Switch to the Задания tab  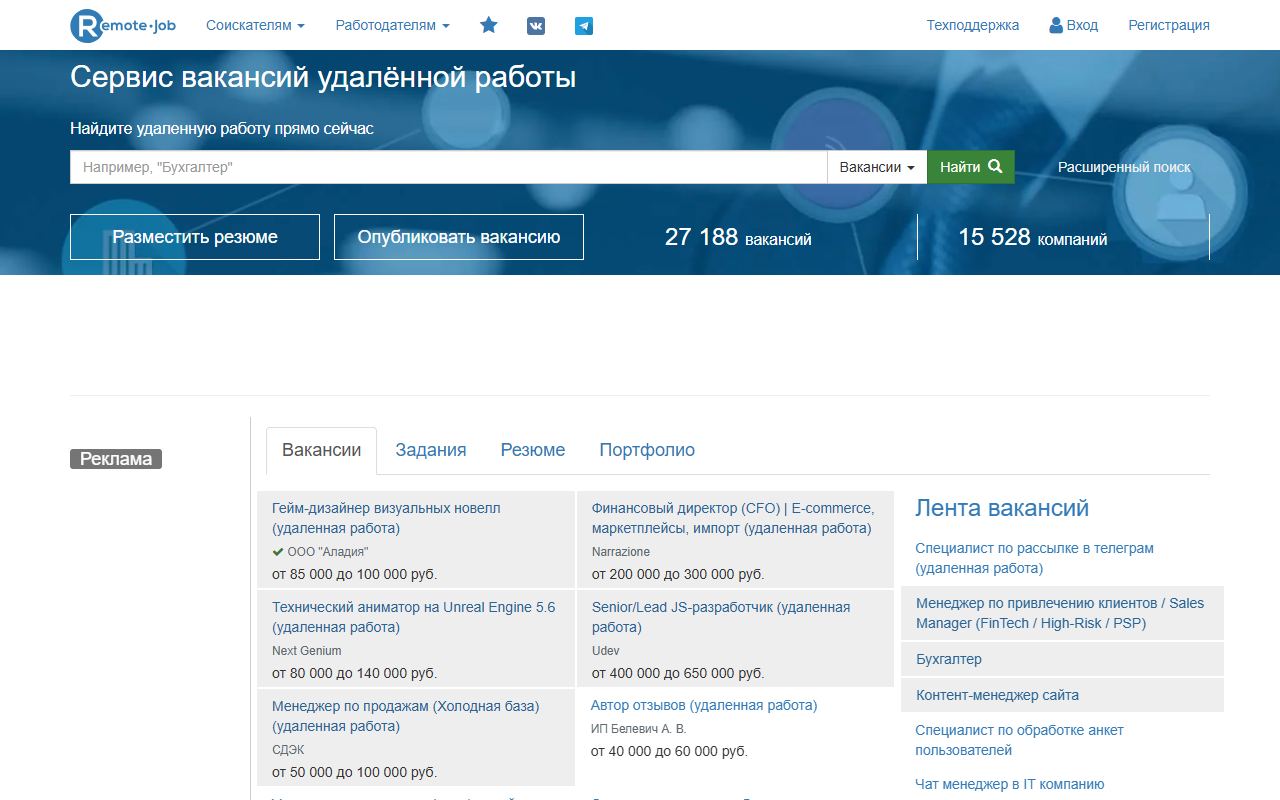pos(431,450)
